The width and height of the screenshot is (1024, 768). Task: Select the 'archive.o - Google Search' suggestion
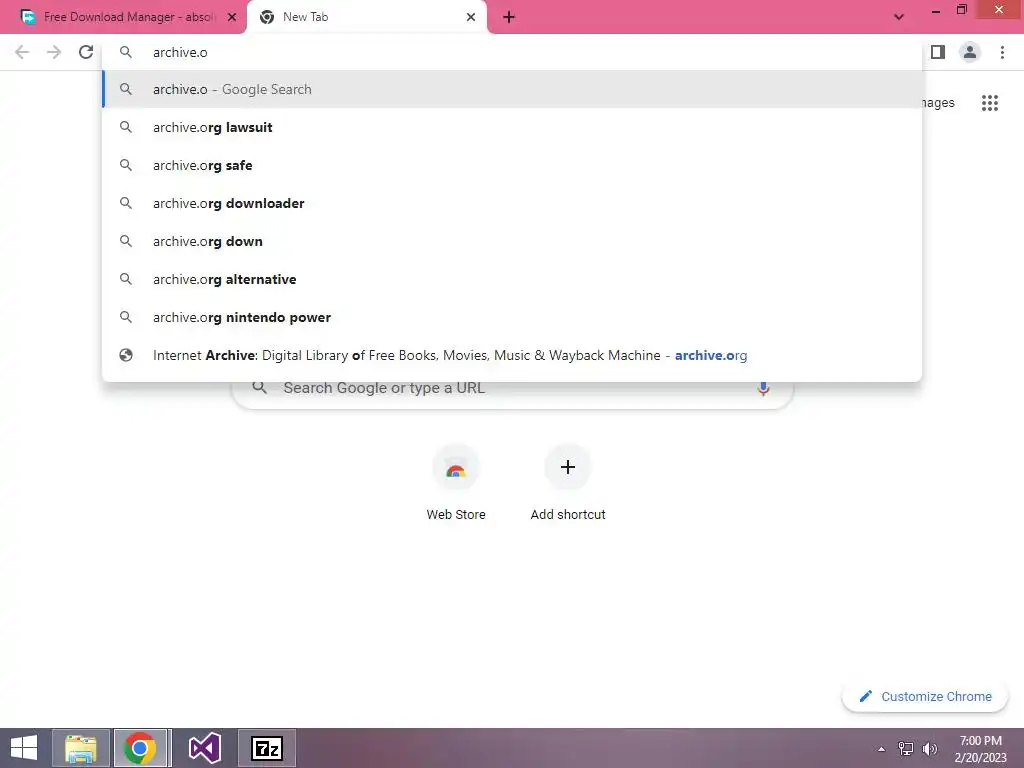click(x=512, y=89)
